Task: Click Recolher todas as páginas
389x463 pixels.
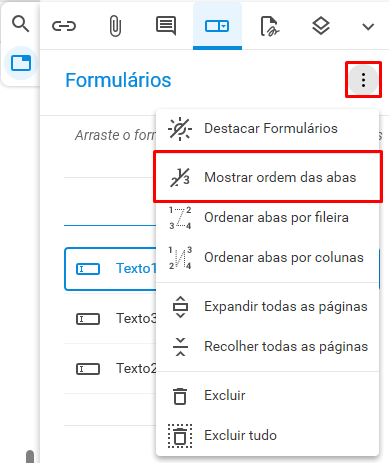Action: pyautogui.click(x=268, y=347)
